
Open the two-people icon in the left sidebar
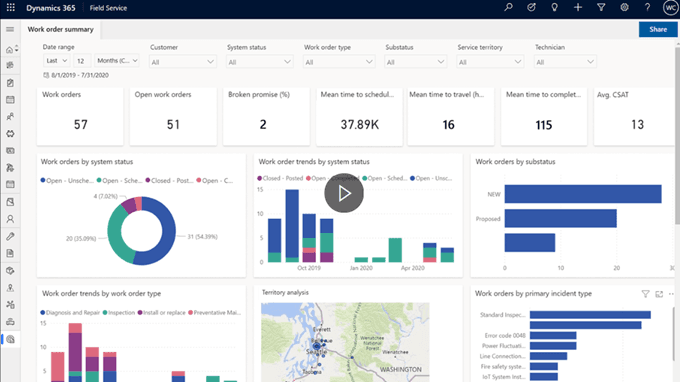pyautogui.click(x=10, y=117)
